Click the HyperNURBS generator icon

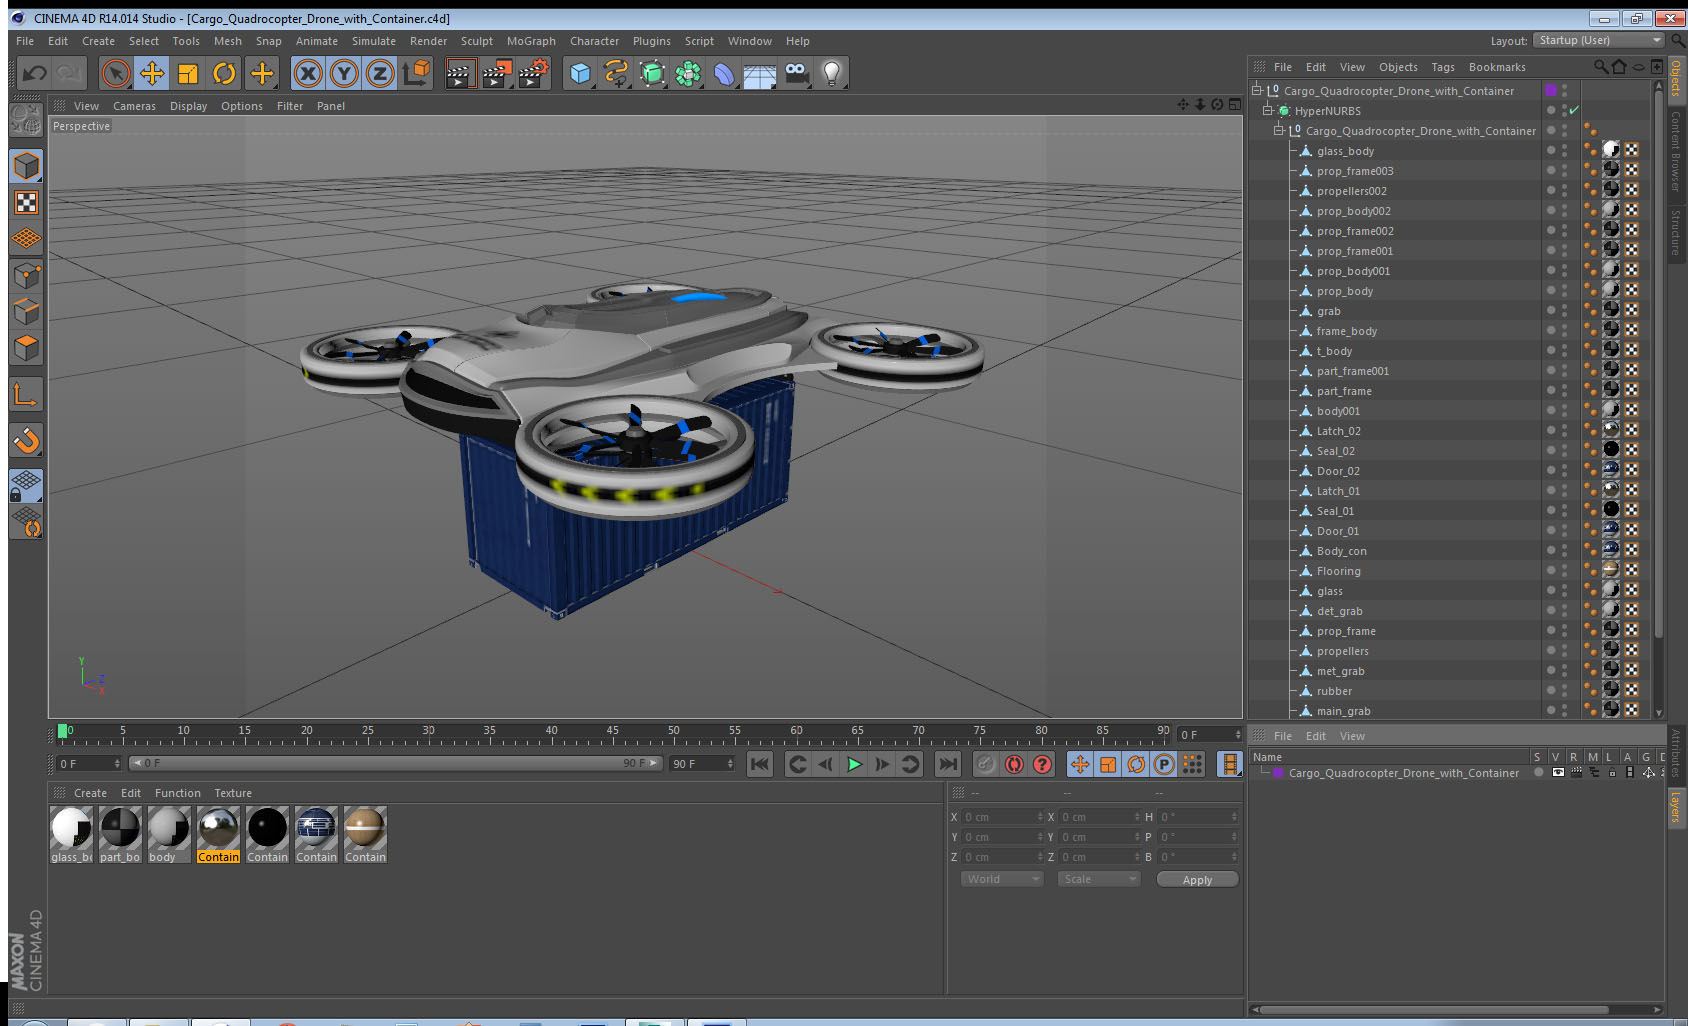point(652,73)
